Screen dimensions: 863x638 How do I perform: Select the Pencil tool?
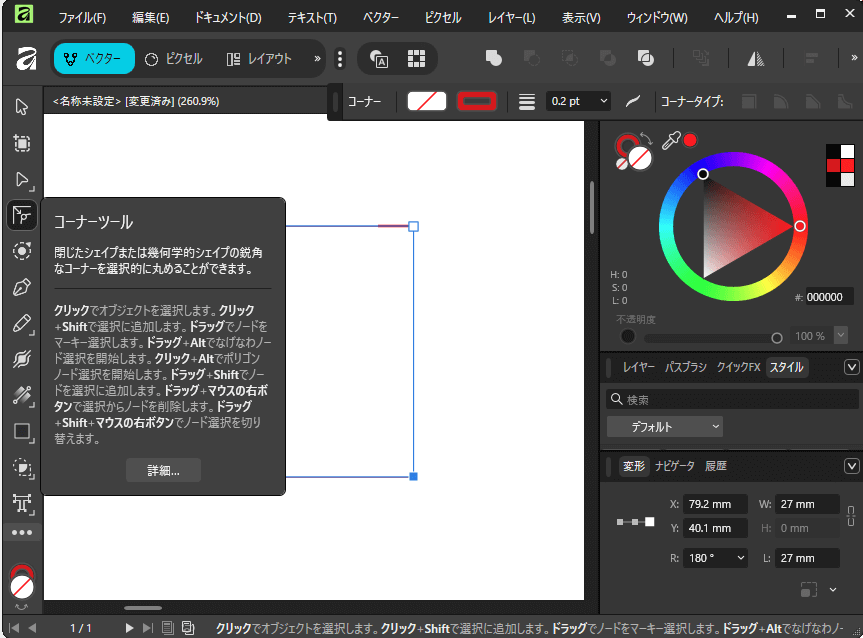coord(22,323)
